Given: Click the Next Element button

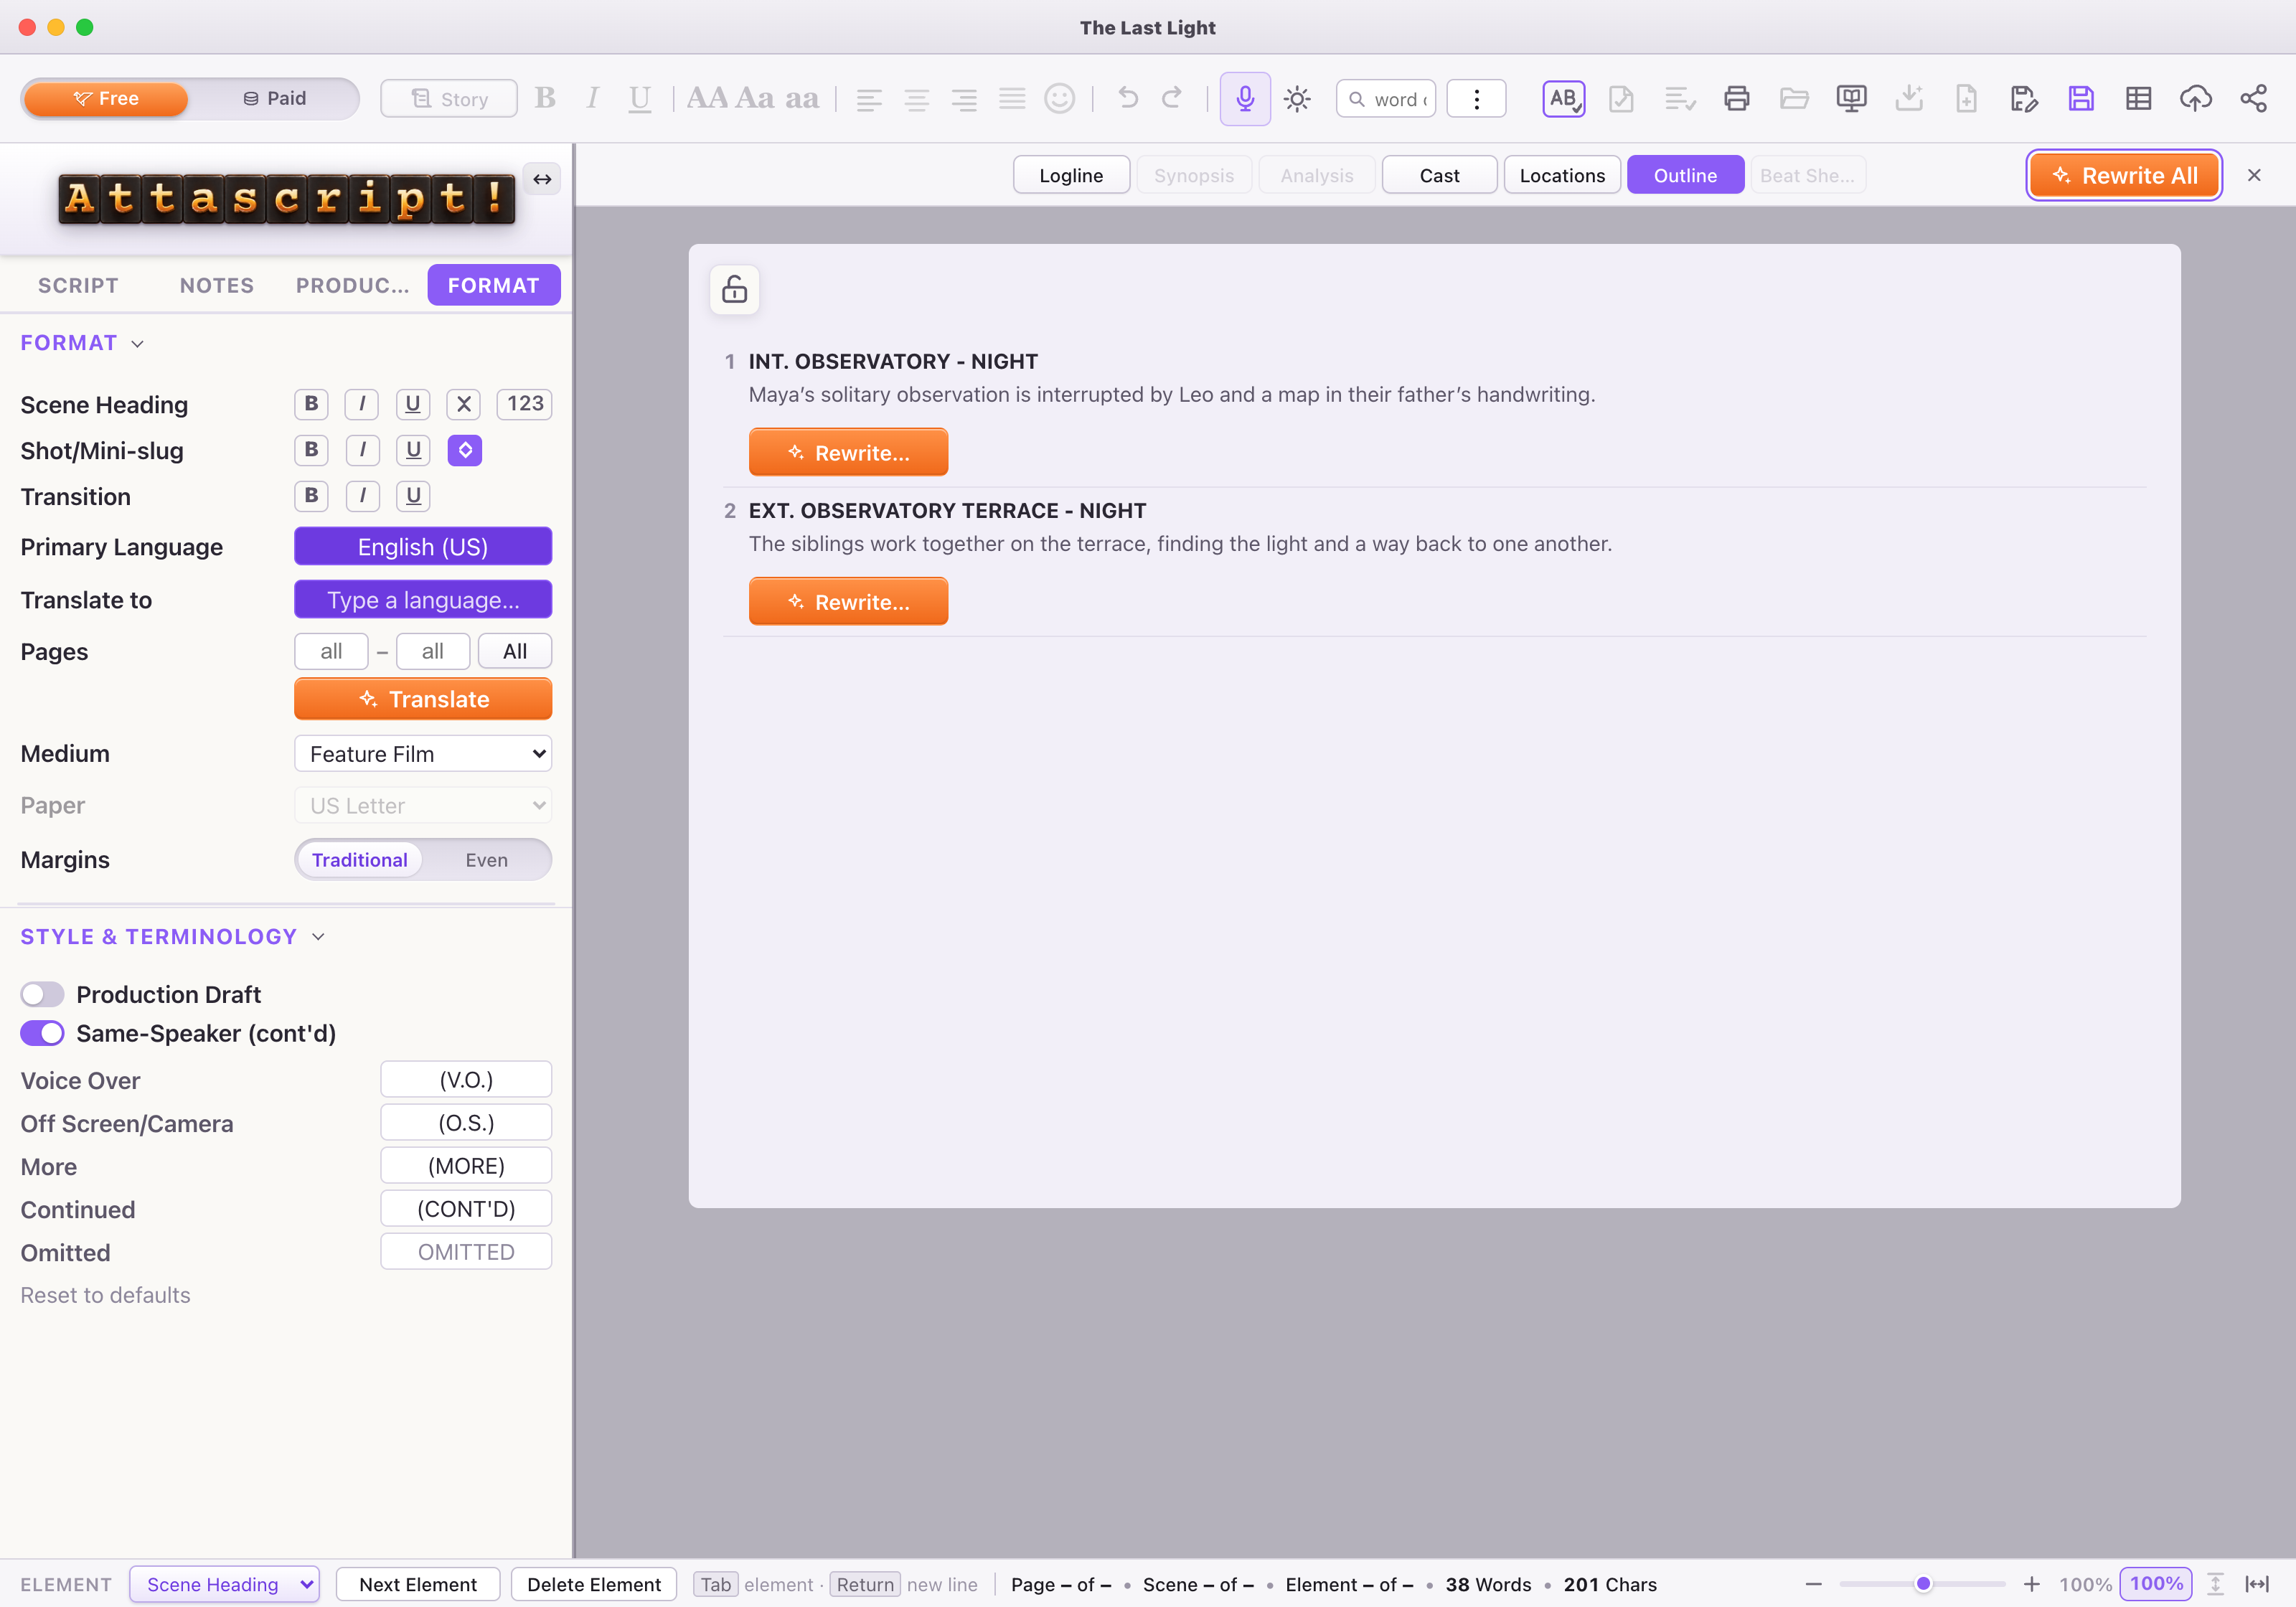Looking at the screenshot, I should 418,1584.
